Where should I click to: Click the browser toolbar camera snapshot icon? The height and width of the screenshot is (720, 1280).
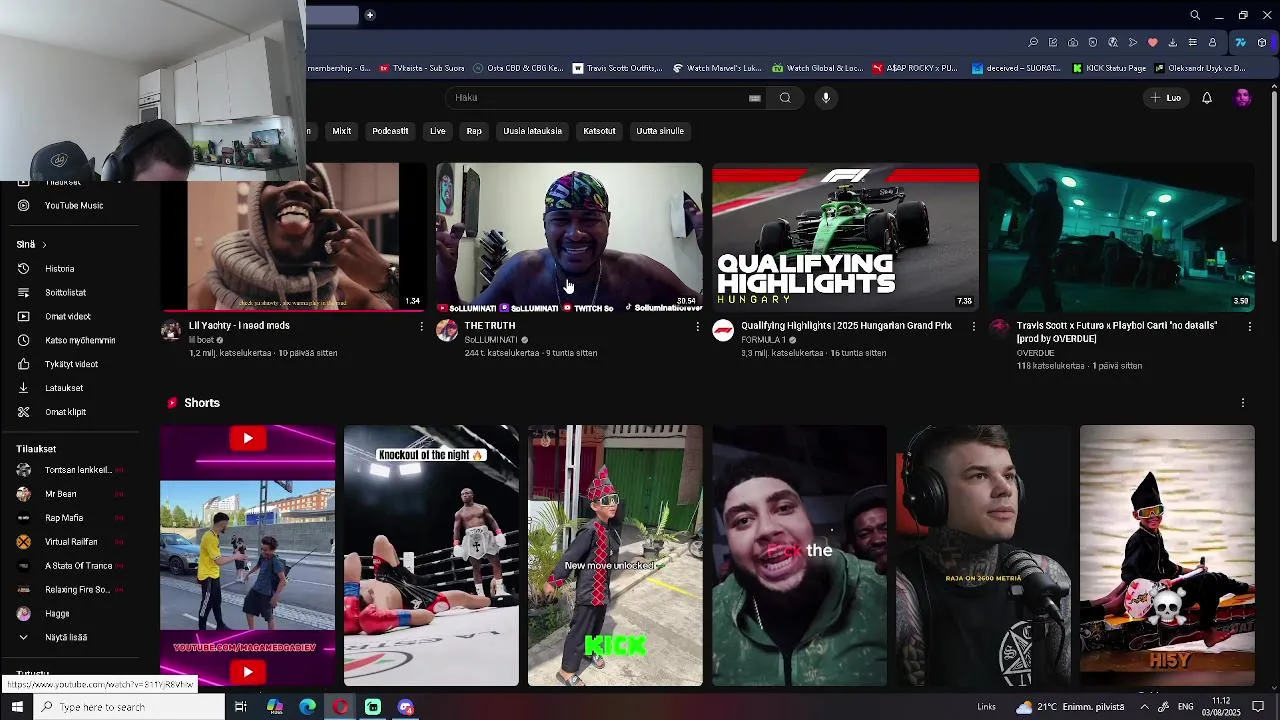click(x=1073, y=42)
